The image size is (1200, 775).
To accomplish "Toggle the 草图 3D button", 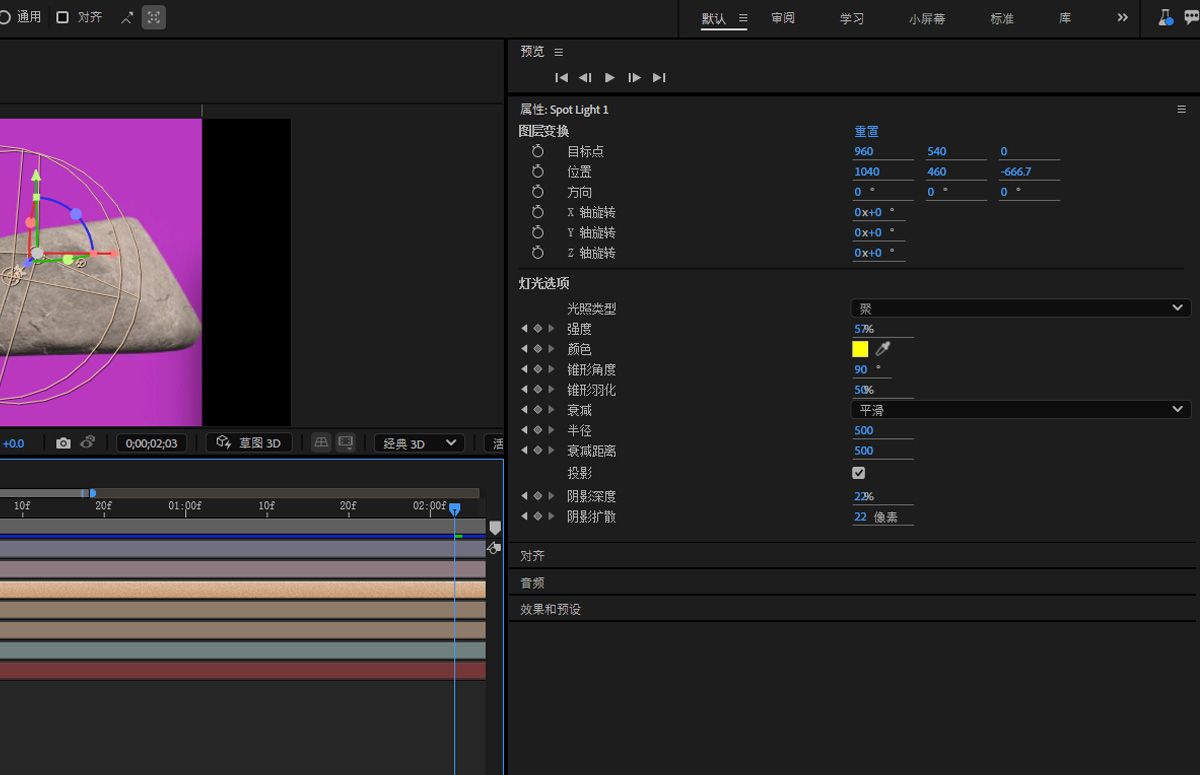I will coord(249,443).
